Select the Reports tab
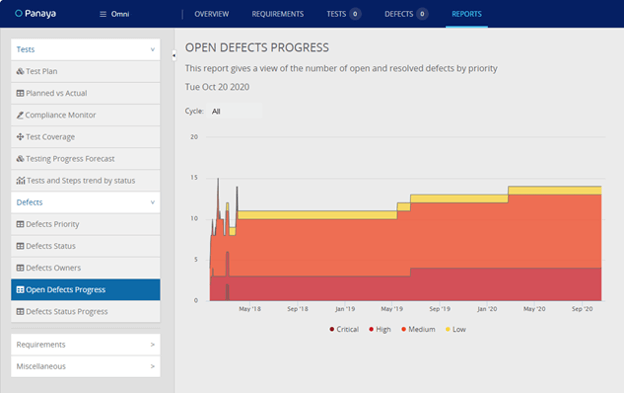624x393 pixels. pyautogui.click(x=466, y=14)
